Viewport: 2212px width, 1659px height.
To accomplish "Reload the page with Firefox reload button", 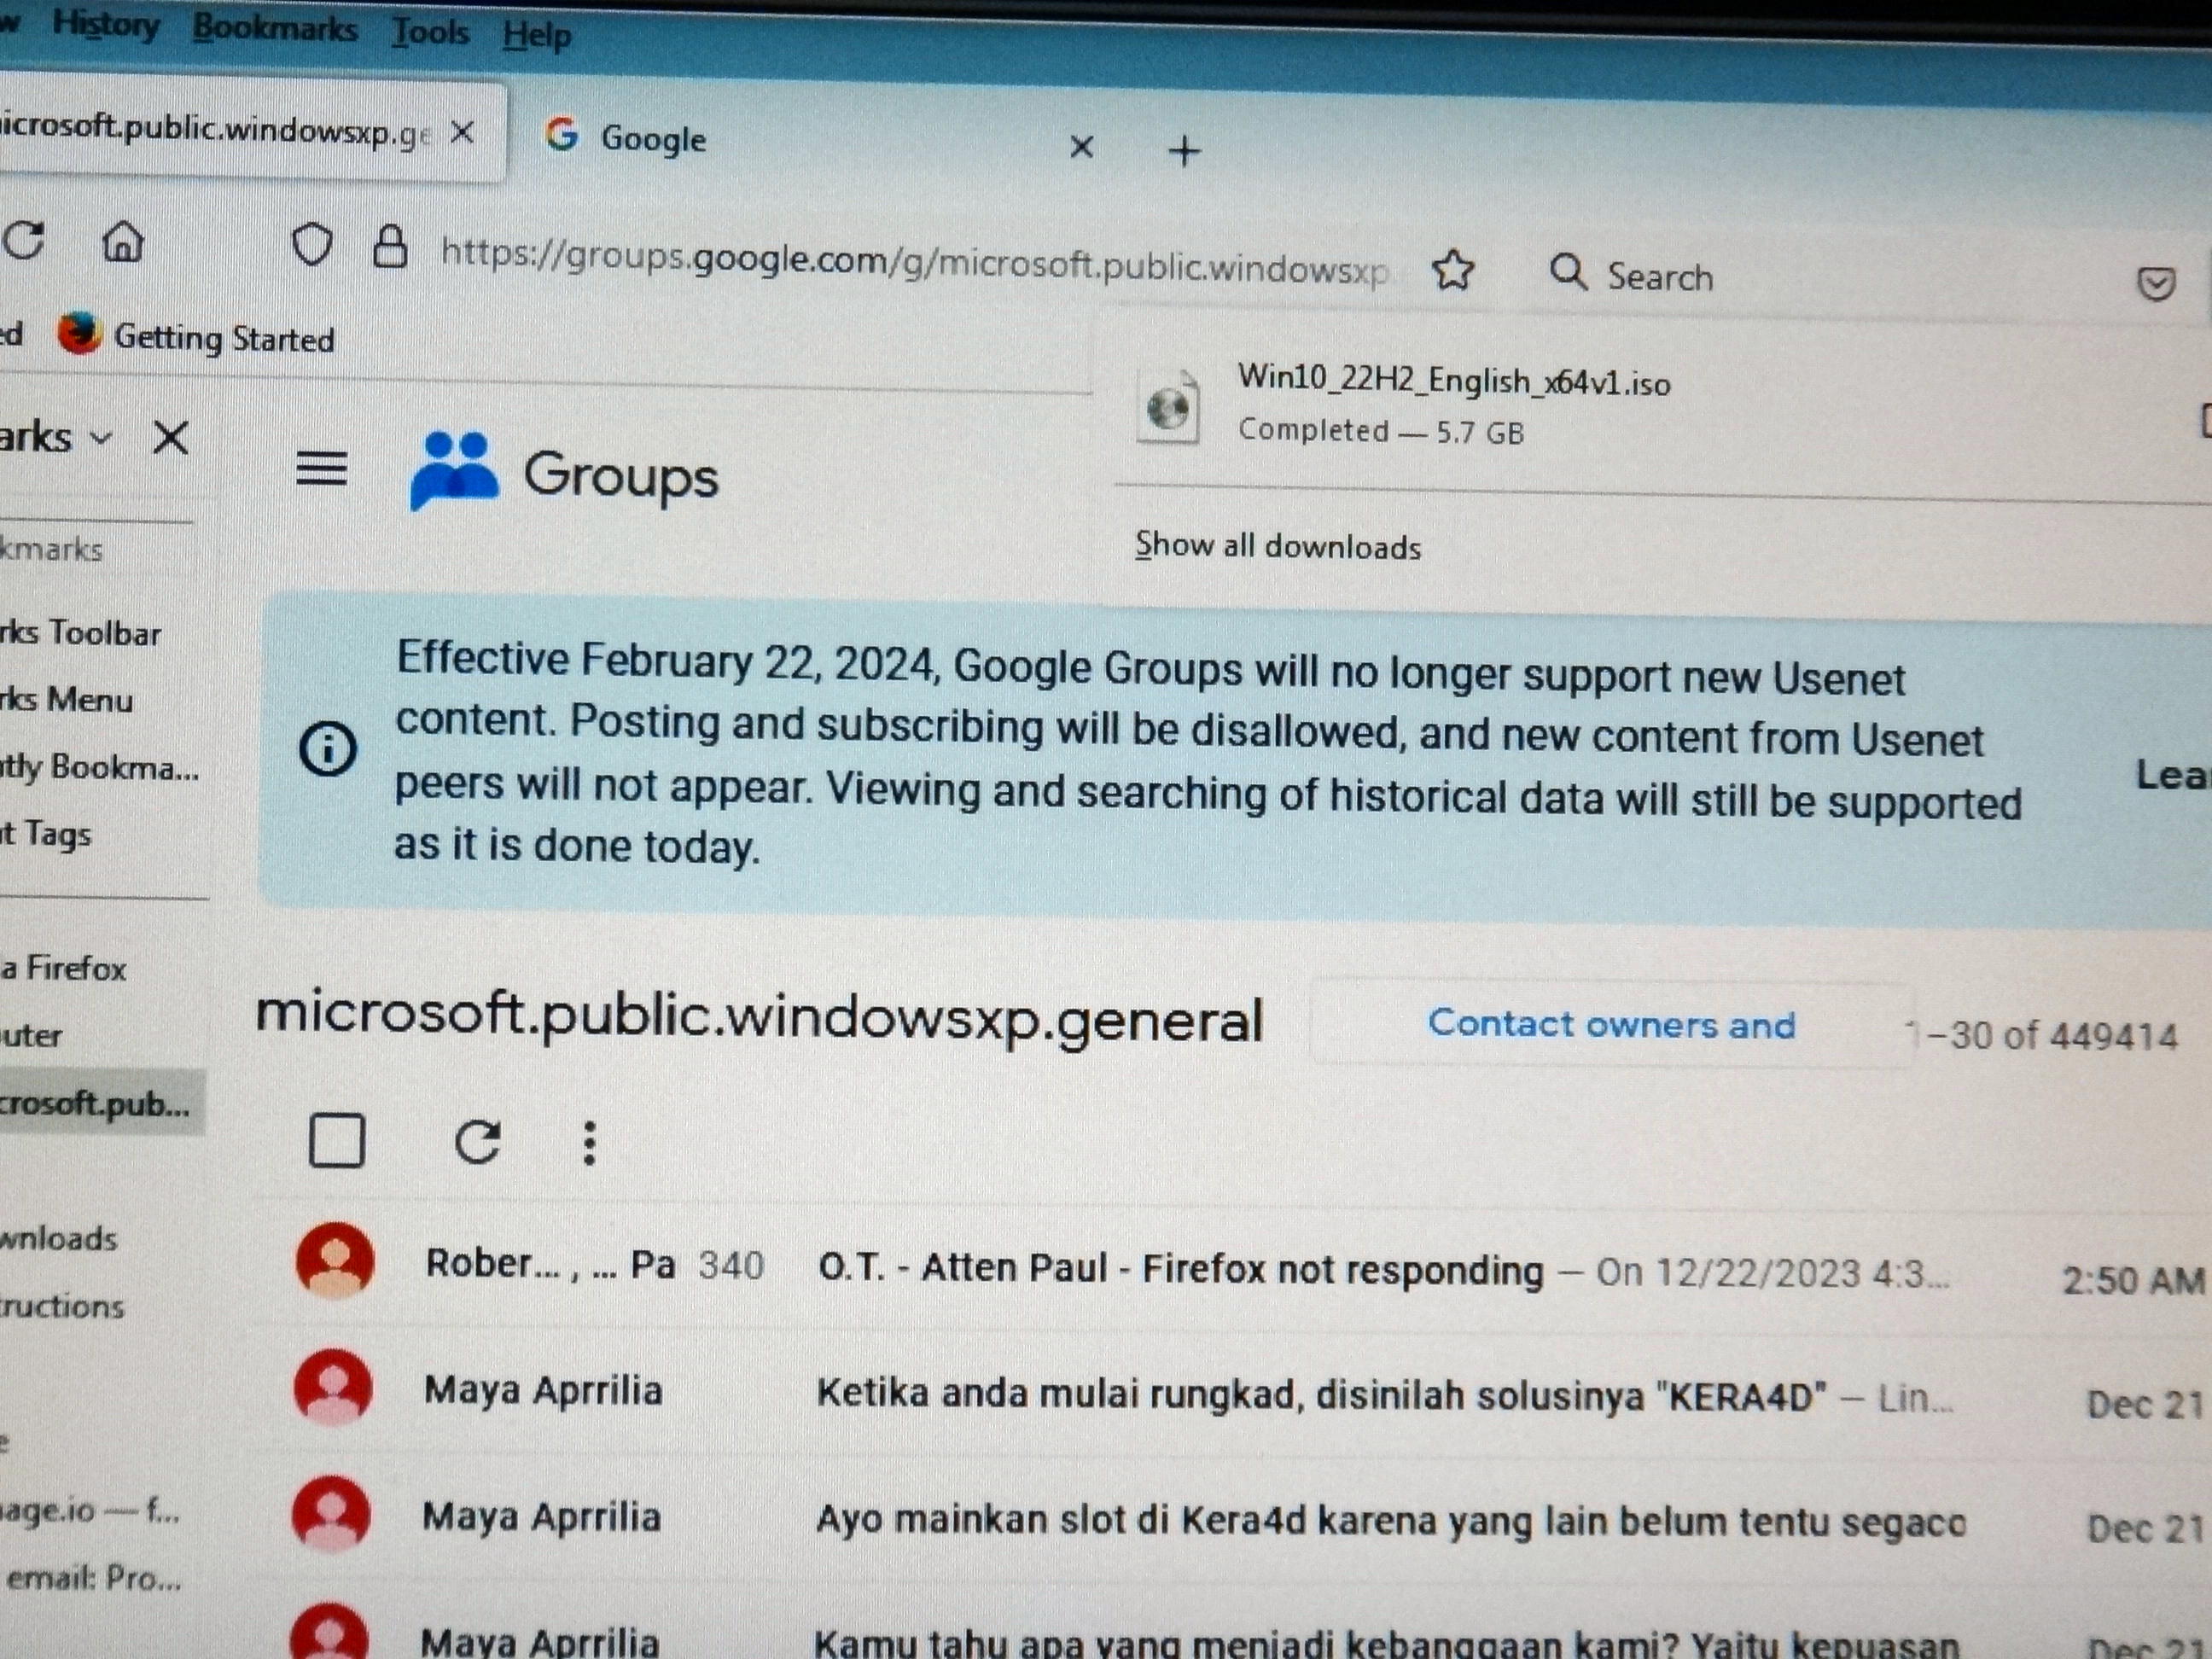I will tap(24, 240).
